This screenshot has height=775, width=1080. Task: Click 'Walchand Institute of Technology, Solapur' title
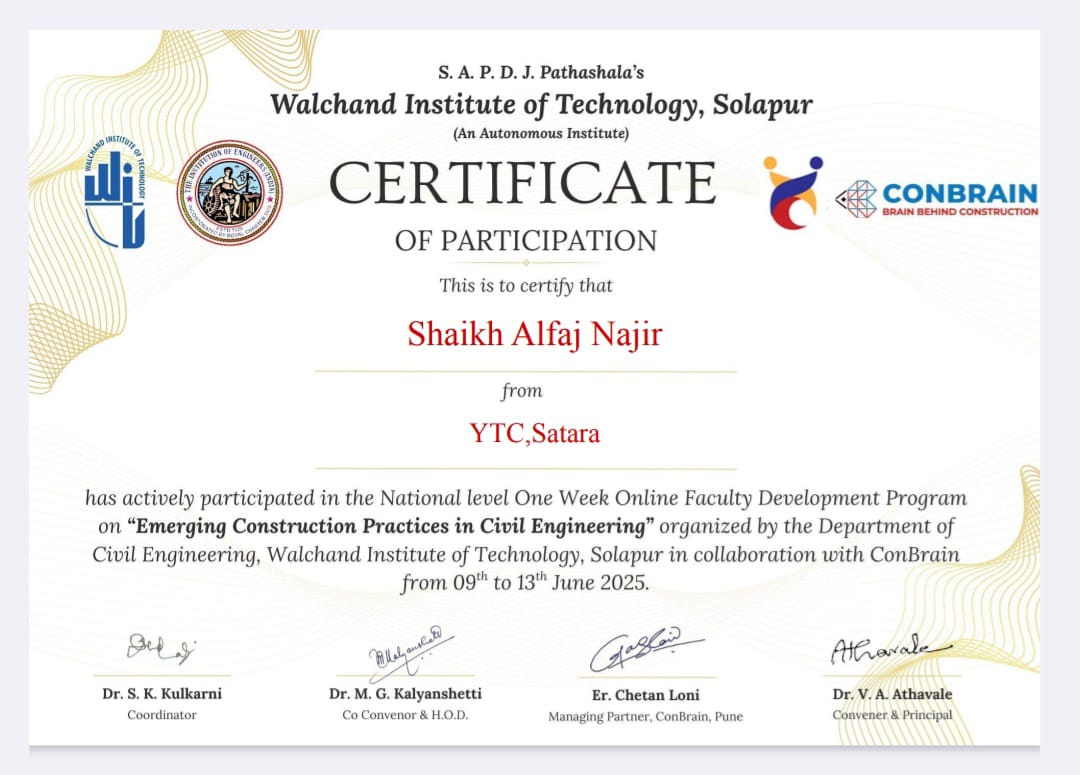pyautogui.click(x=541, y=104)
